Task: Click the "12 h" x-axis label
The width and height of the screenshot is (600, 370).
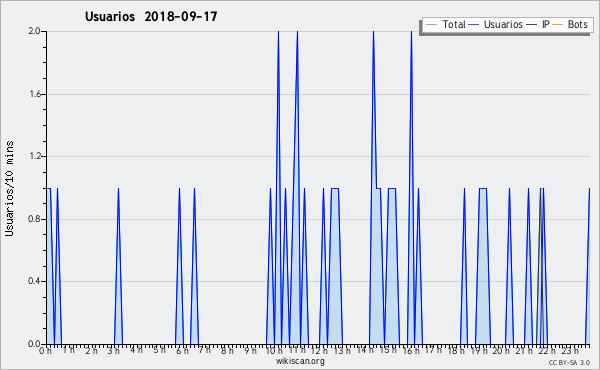Action: [319, 350]
